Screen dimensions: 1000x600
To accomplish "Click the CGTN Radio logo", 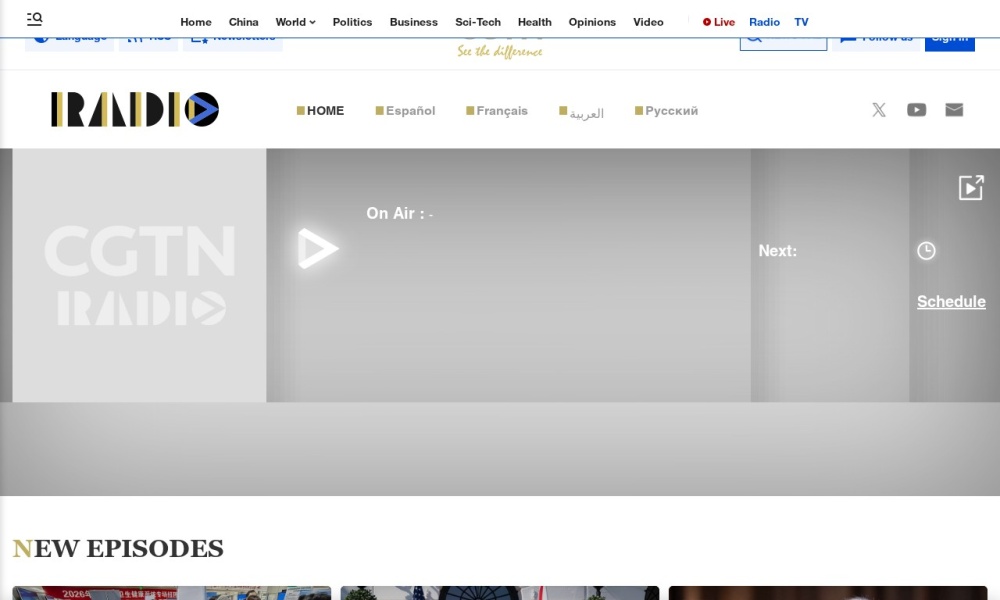I will click(x=135, y=110).
